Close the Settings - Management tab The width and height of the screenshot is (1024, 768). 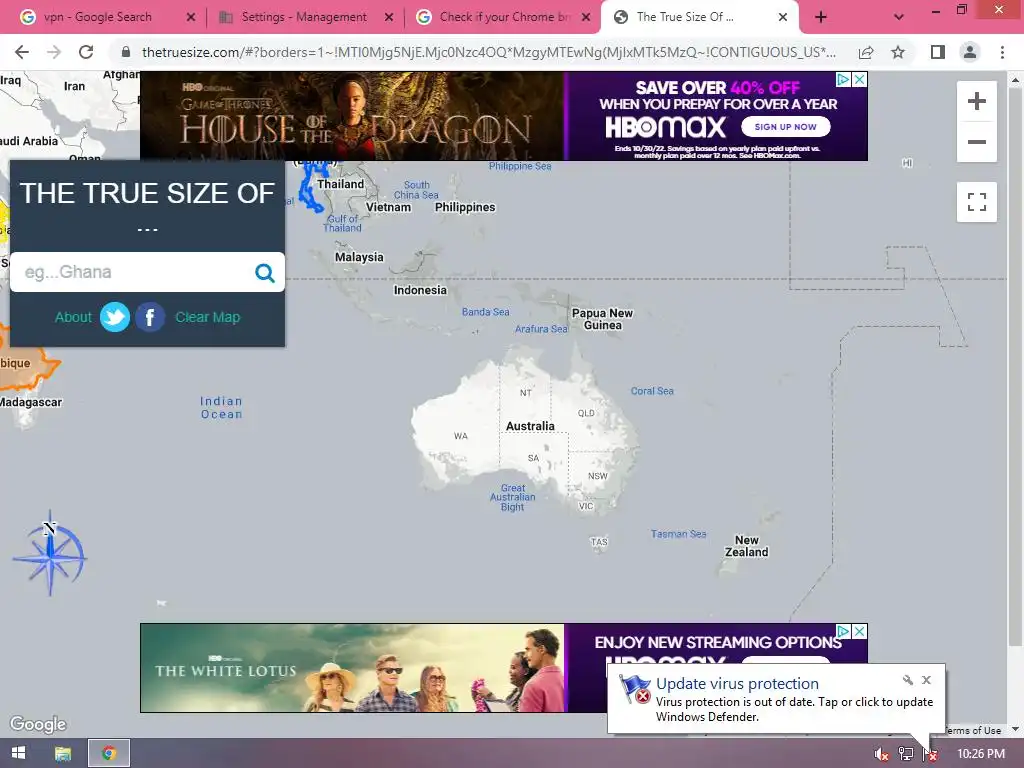(x=389, y=18)
